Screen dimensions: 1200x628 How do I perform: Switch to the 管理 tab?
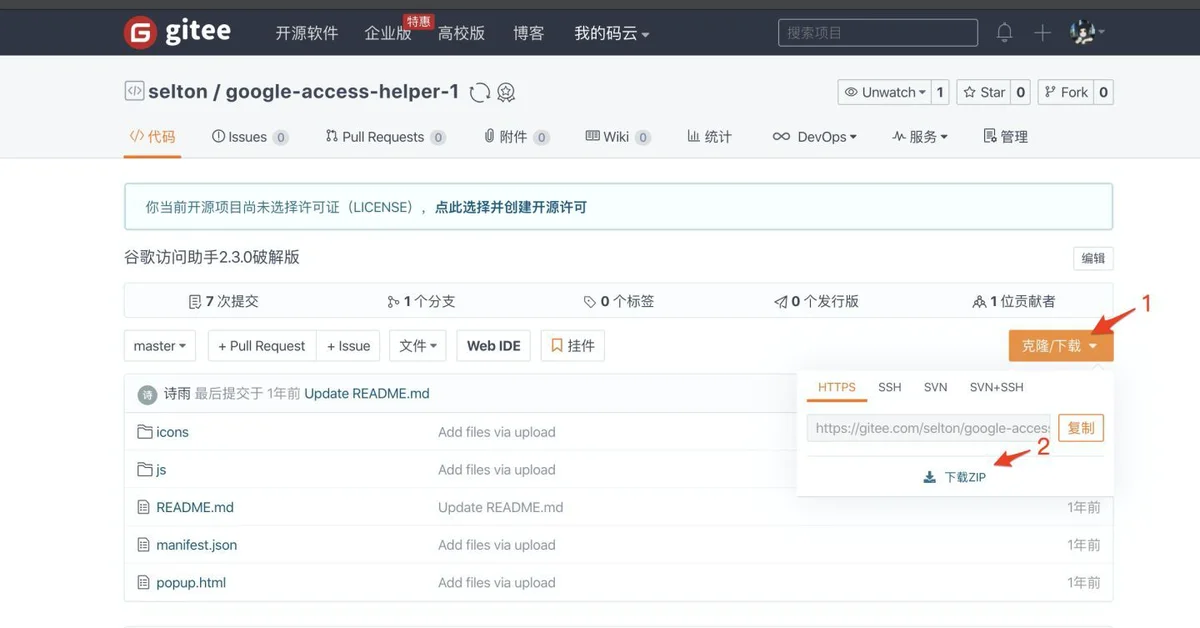coord(1006,137)
